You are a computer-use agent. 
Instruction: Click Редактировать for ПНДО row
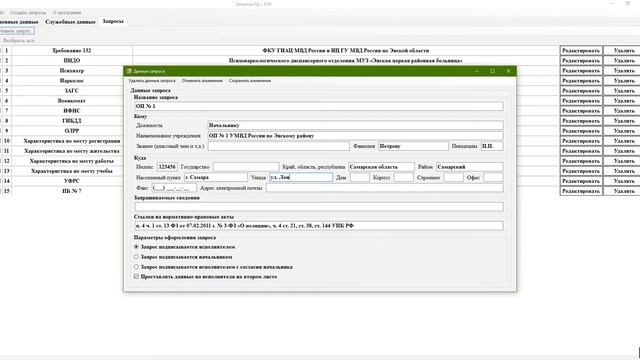tap(581, 60)
